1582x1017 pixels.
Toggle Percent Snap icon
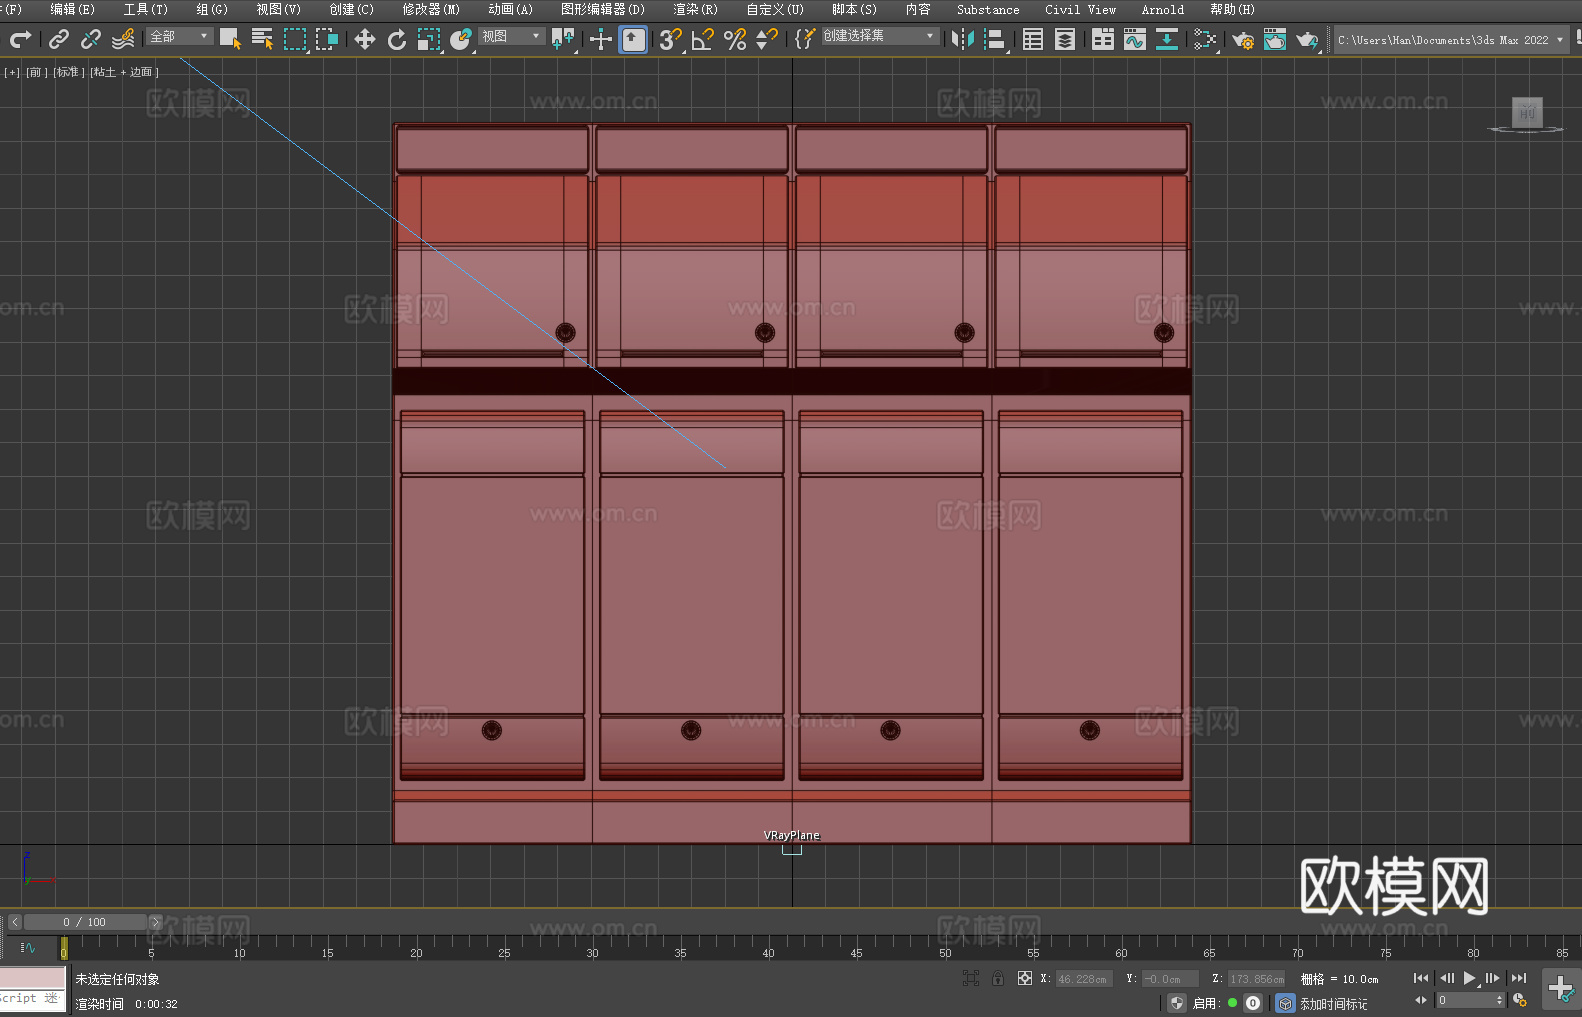coord(734,39)
